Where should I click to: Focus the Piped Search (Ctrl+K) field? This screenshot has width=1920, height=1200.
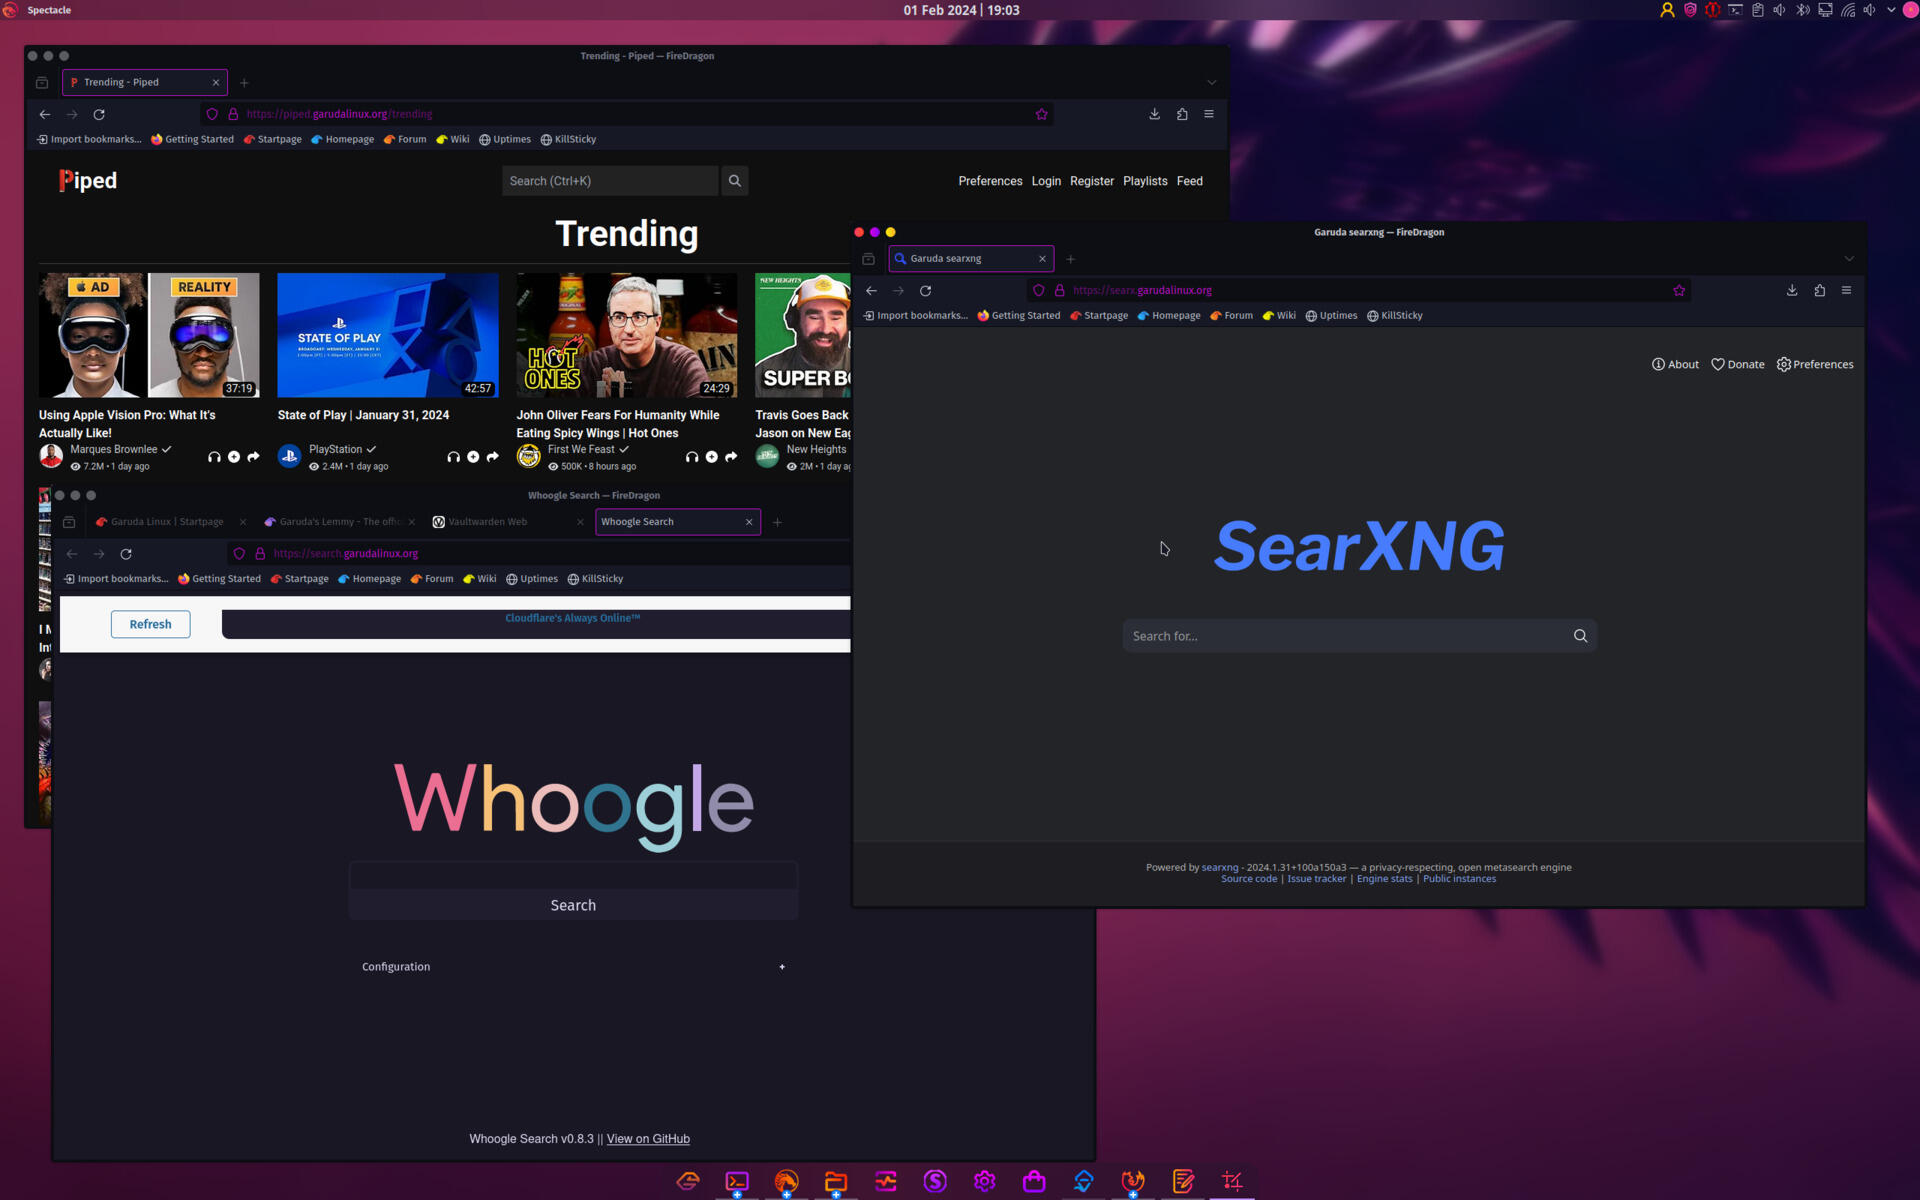click(x=610, y=181)
